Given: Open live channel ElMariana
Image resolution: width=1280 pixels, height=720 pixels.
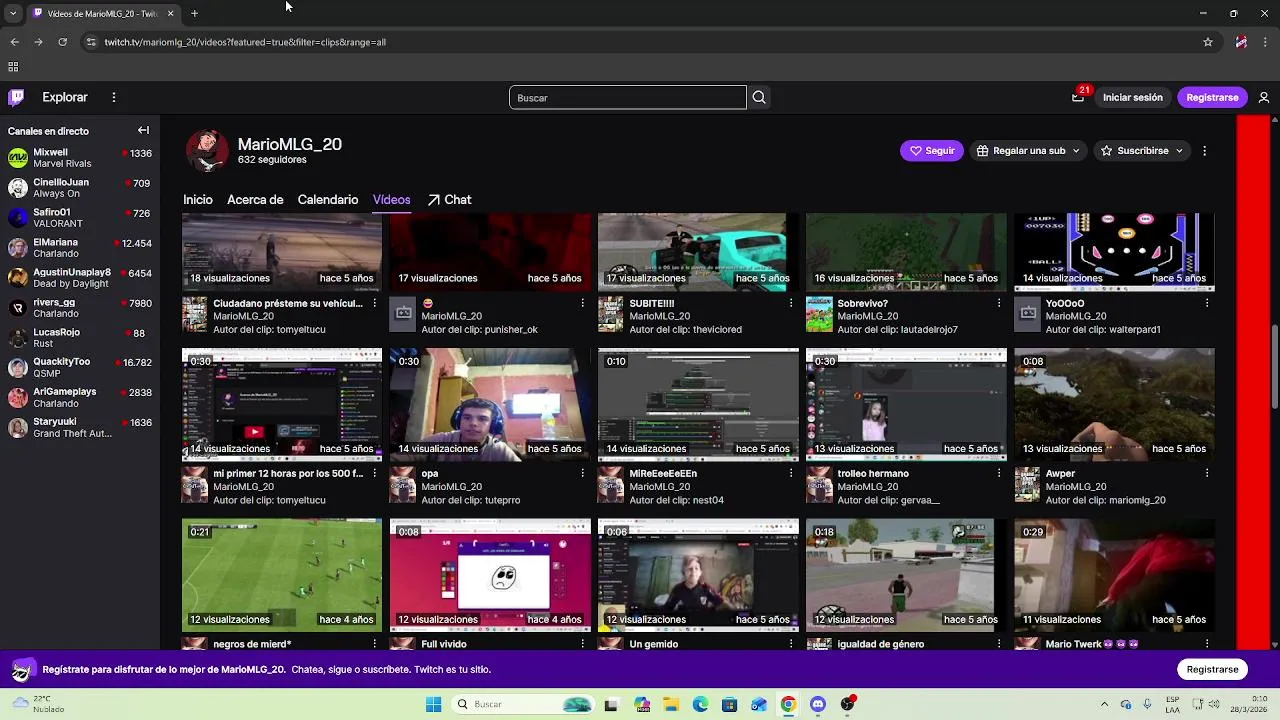Looking at the screenshot, I should (x=80, y=248).
